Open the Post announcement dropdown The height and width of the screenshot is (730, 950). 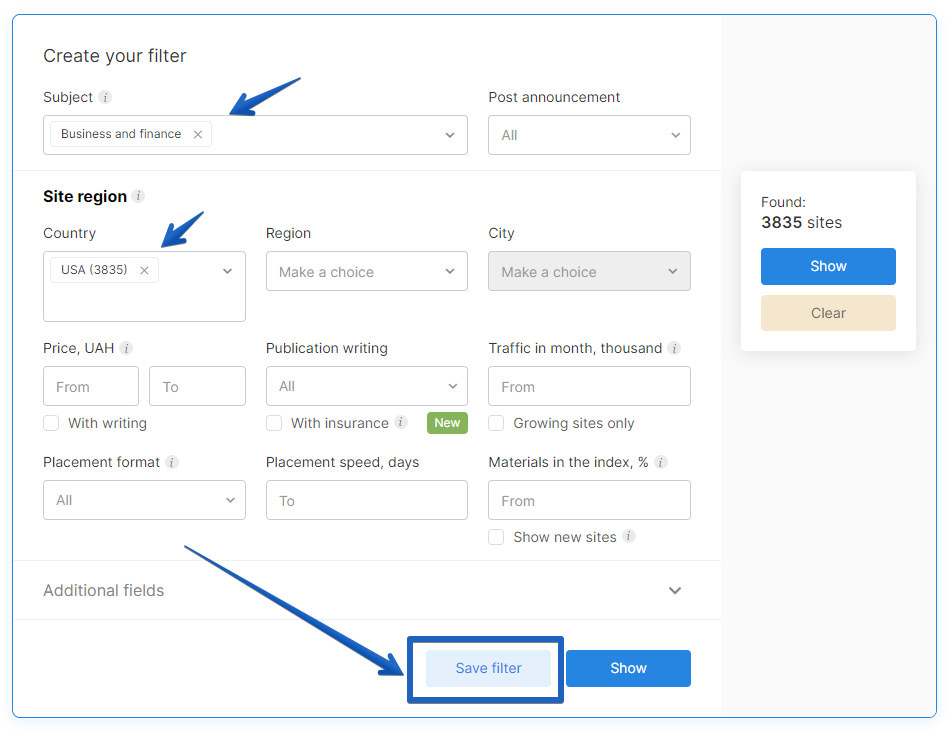589,135
